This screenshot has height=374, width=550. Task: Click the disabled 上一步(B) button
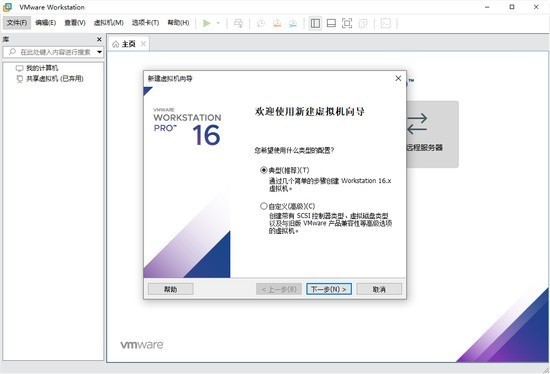point(279,289)
